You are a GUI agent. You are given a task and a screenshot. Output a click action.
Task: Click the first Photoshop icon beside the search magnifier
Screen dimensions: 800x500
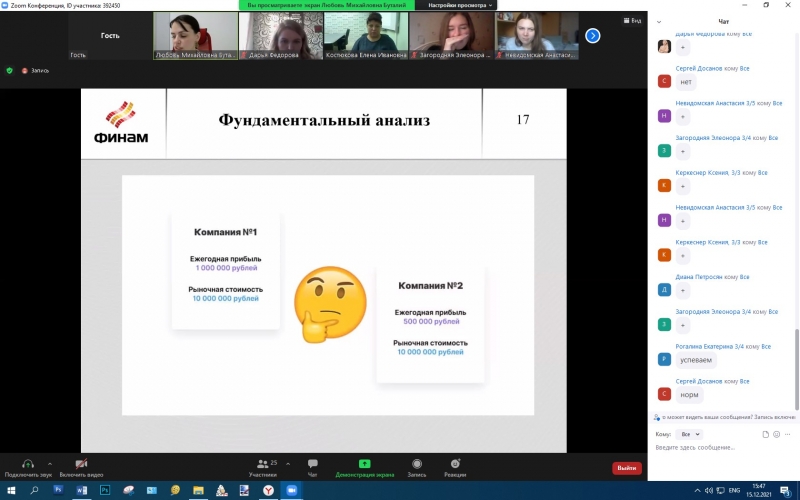pos(58,490)
